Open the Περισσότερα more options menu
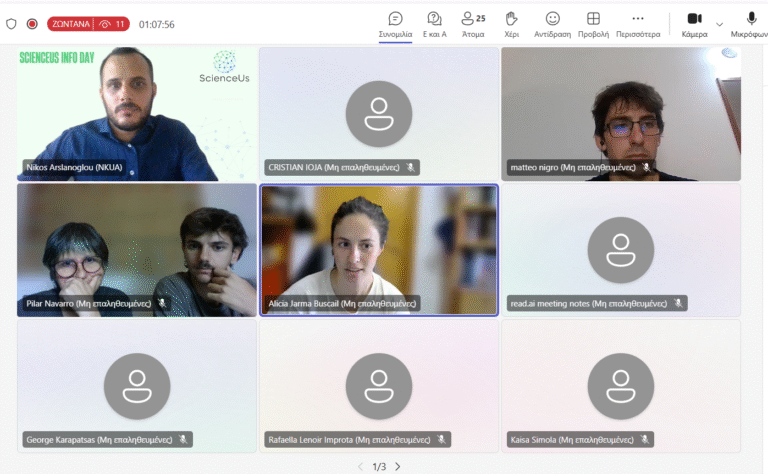 (x=638, y=24)
